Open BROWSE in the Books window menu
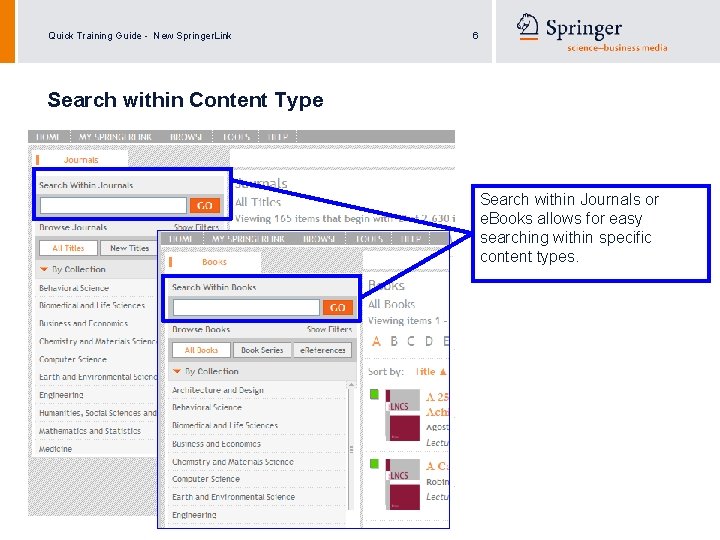Viewport: 720px width, 540px height. click(319, 239)
